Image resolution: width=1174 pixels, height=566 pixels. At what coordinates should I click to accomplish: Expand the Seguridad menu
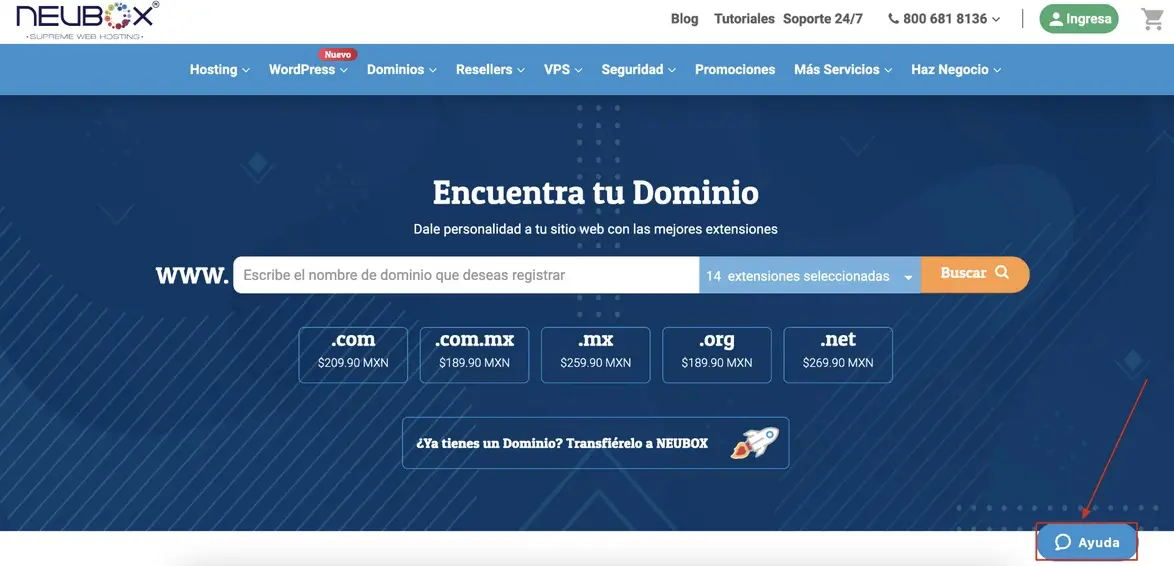[639, 70]
